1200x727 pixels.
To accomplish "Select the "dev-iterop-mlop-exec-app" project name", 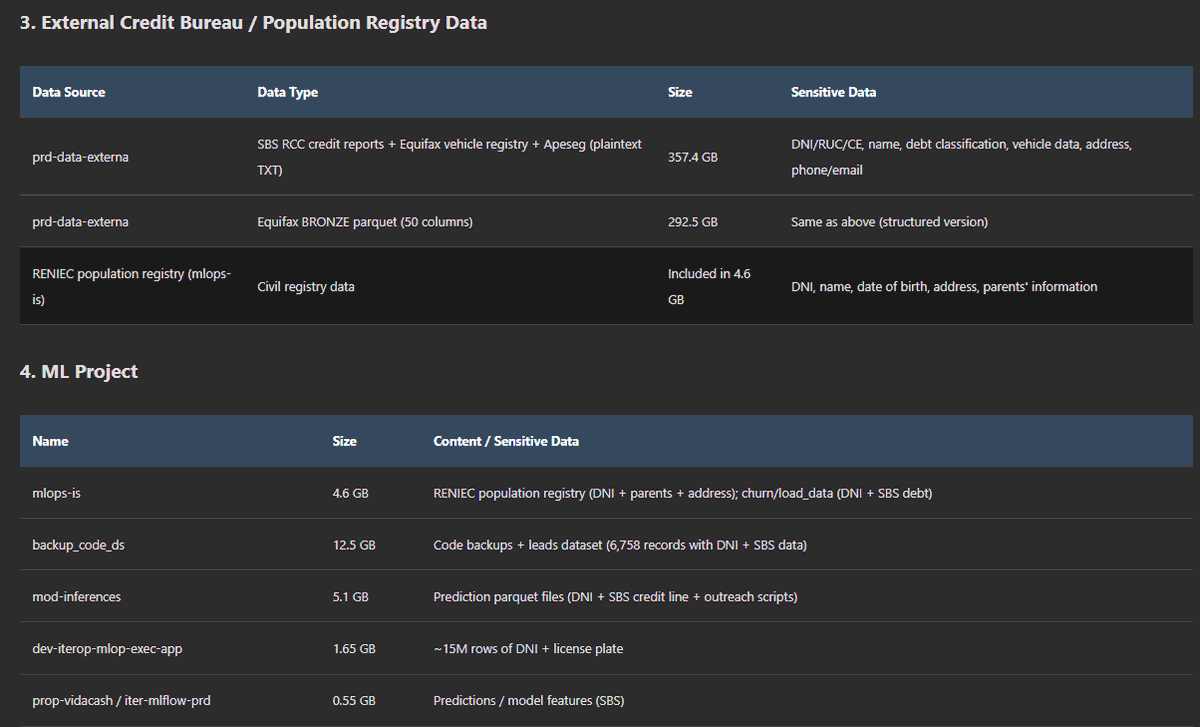I will point(107,649).
